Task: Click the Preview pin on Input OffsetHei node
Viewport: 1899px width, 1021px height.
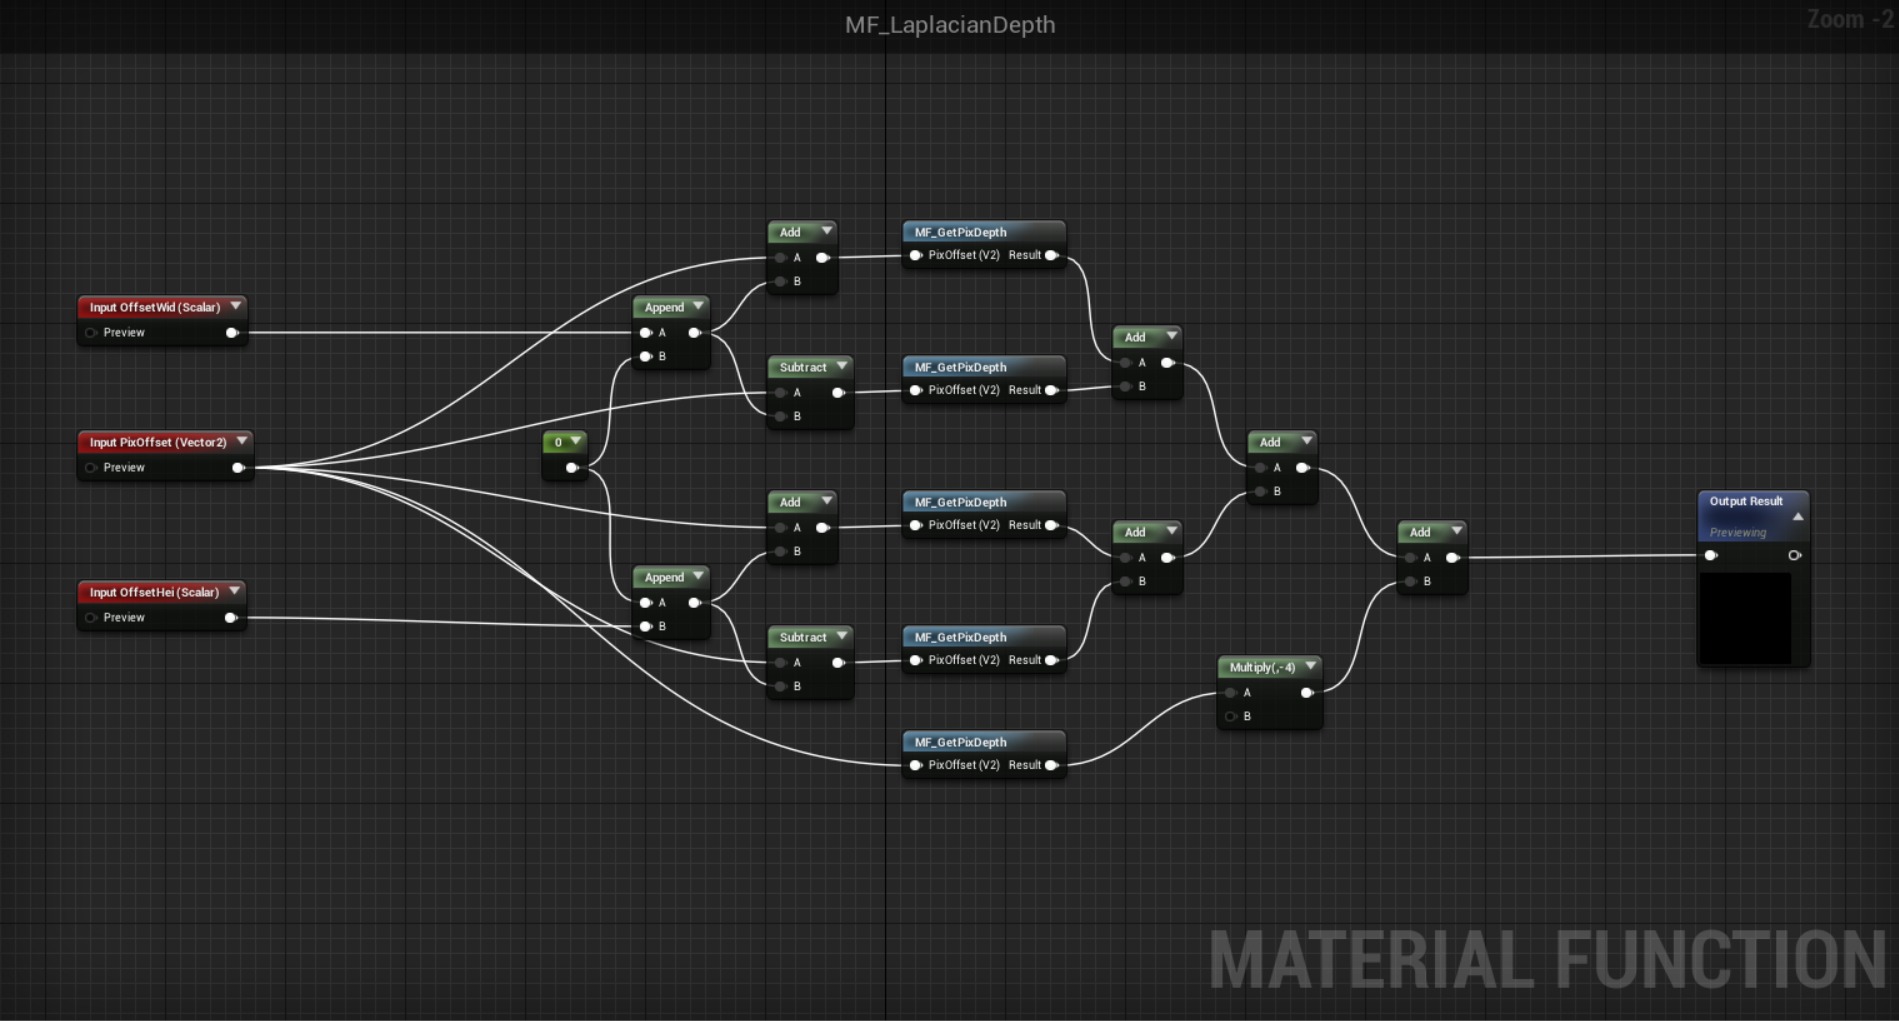Action: pyautogui.click(x=91, y=618)
